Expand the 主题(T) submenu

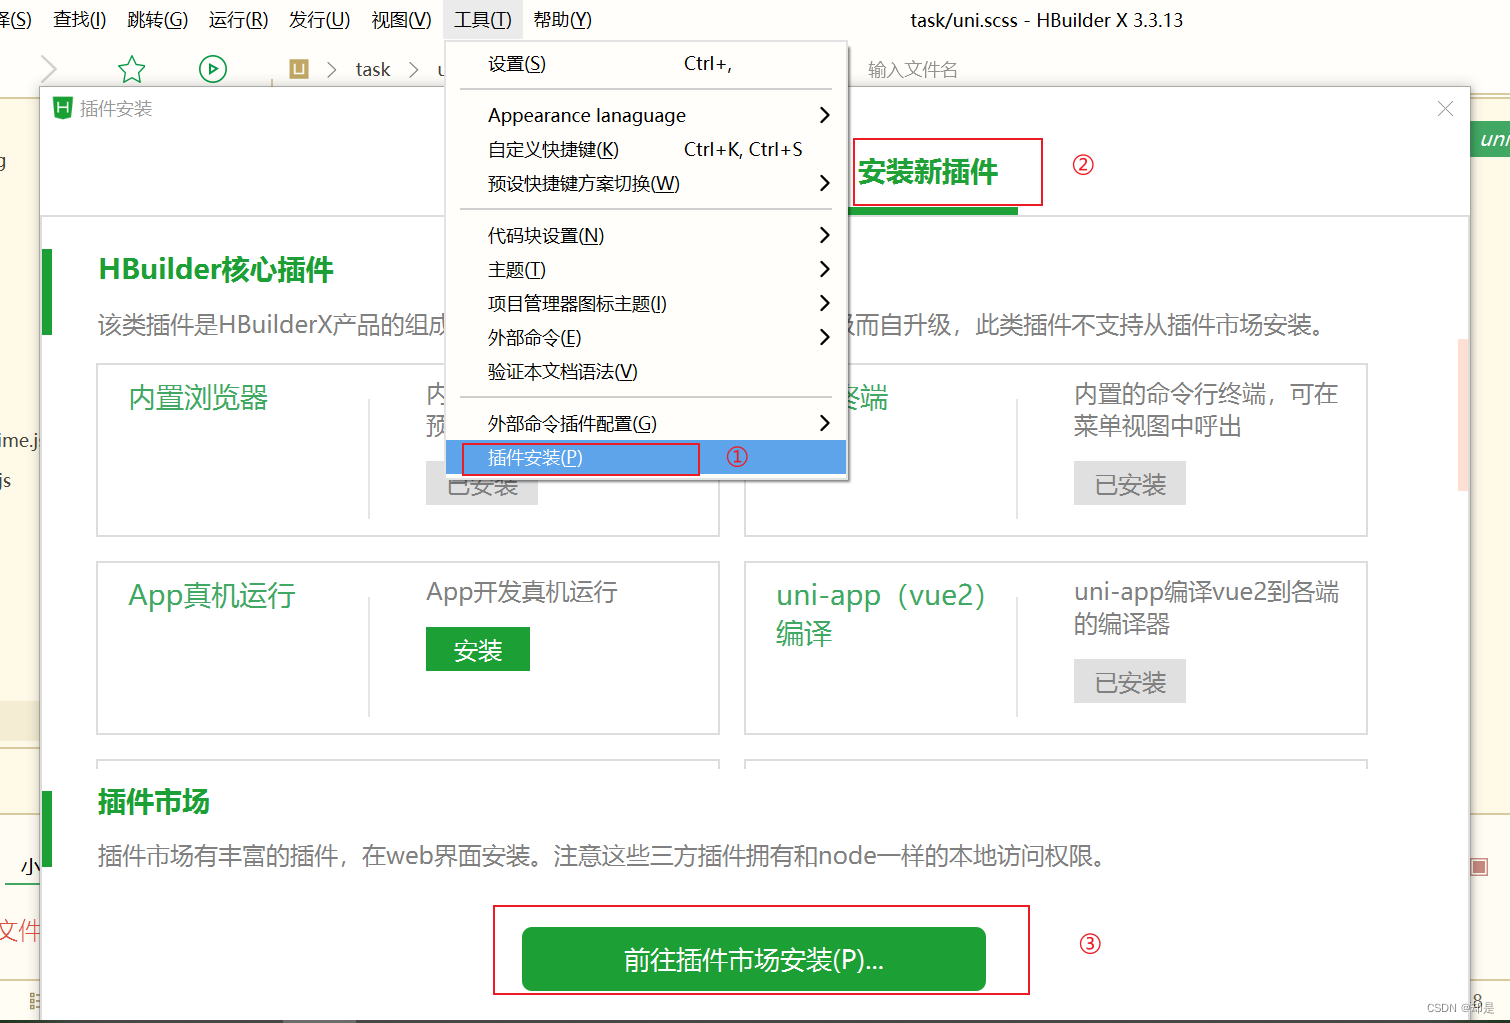click(646, 269)
